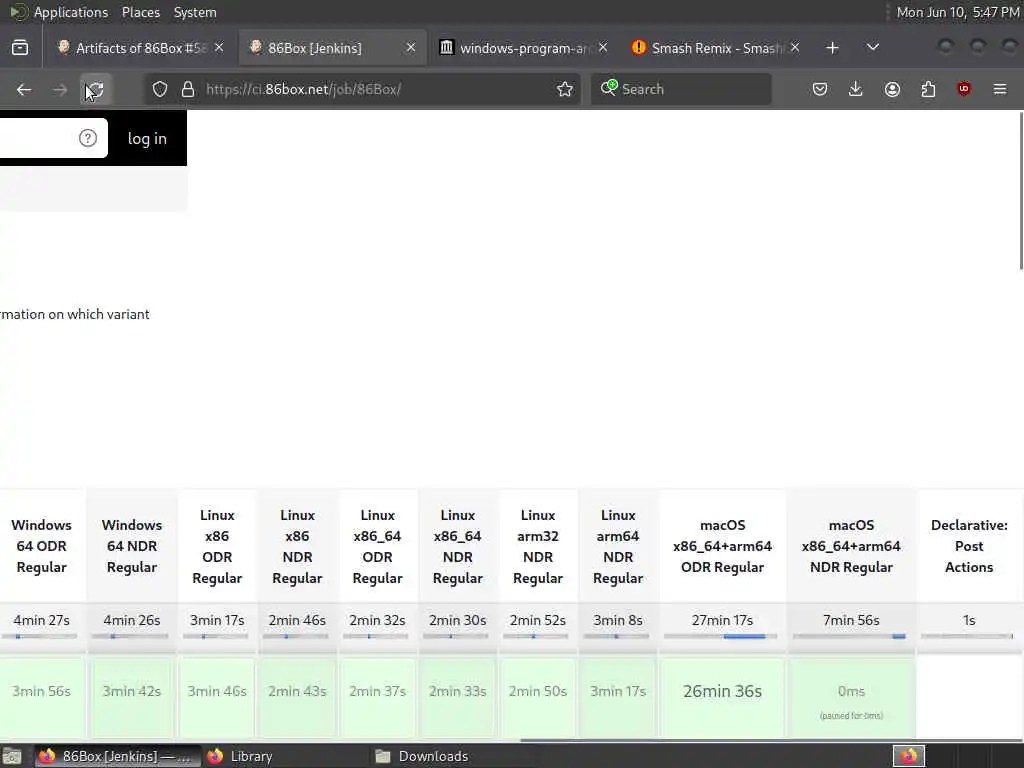Click Linux x86 NDR Regular stage header

click(297, 547)
